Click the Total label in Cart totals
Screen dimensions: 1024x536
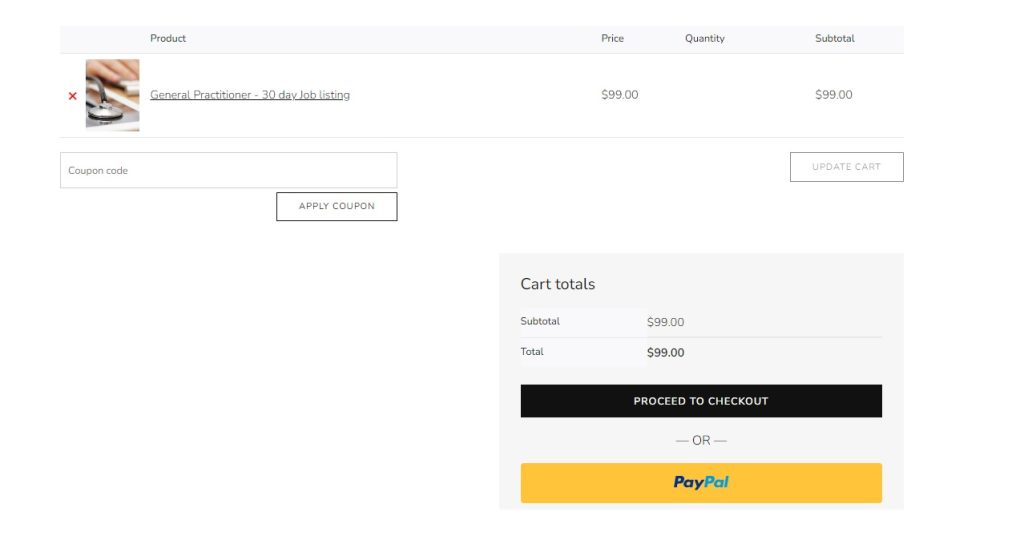click(x=532, y=352)
